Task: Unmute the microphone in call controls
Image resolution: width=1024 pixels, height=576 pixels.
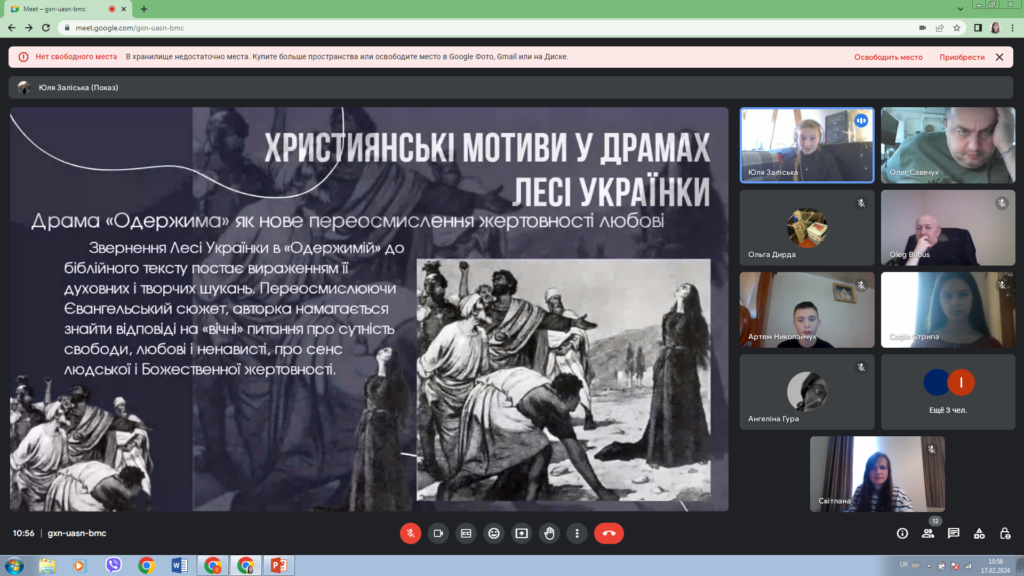Action: coord(410,533)
